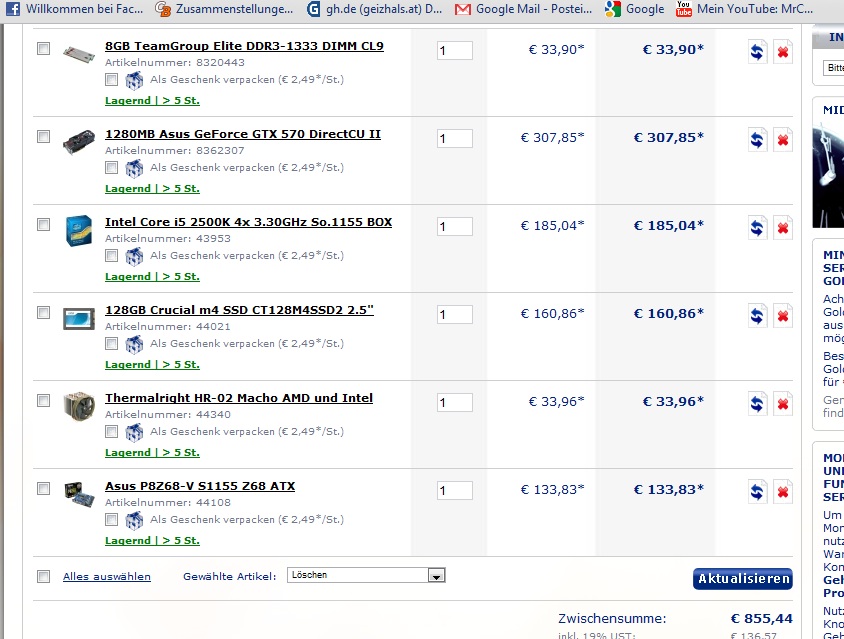
Task: Click quantity field for Asus P8Z68-V
Action: [455, 490]
